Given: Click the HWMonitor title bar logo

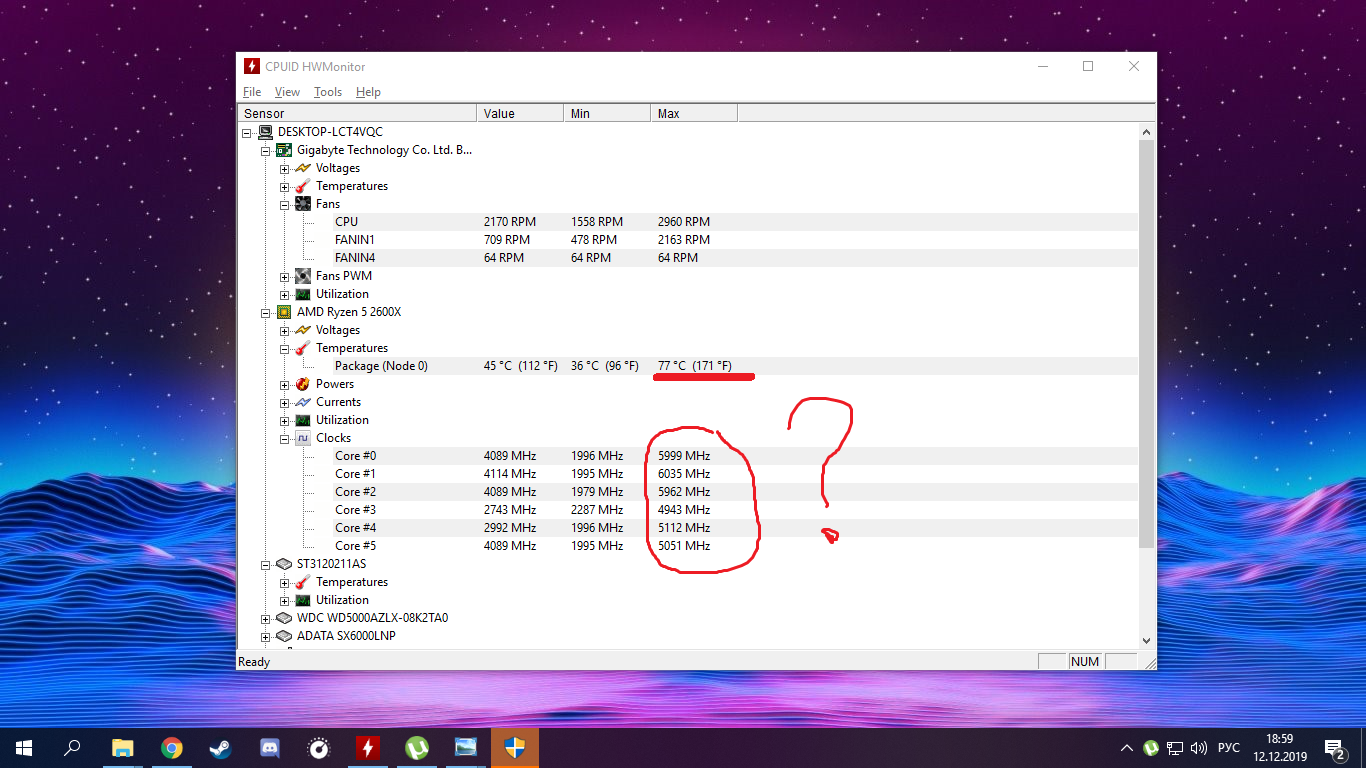Looking at the screenshot, I should pos(252,66).
